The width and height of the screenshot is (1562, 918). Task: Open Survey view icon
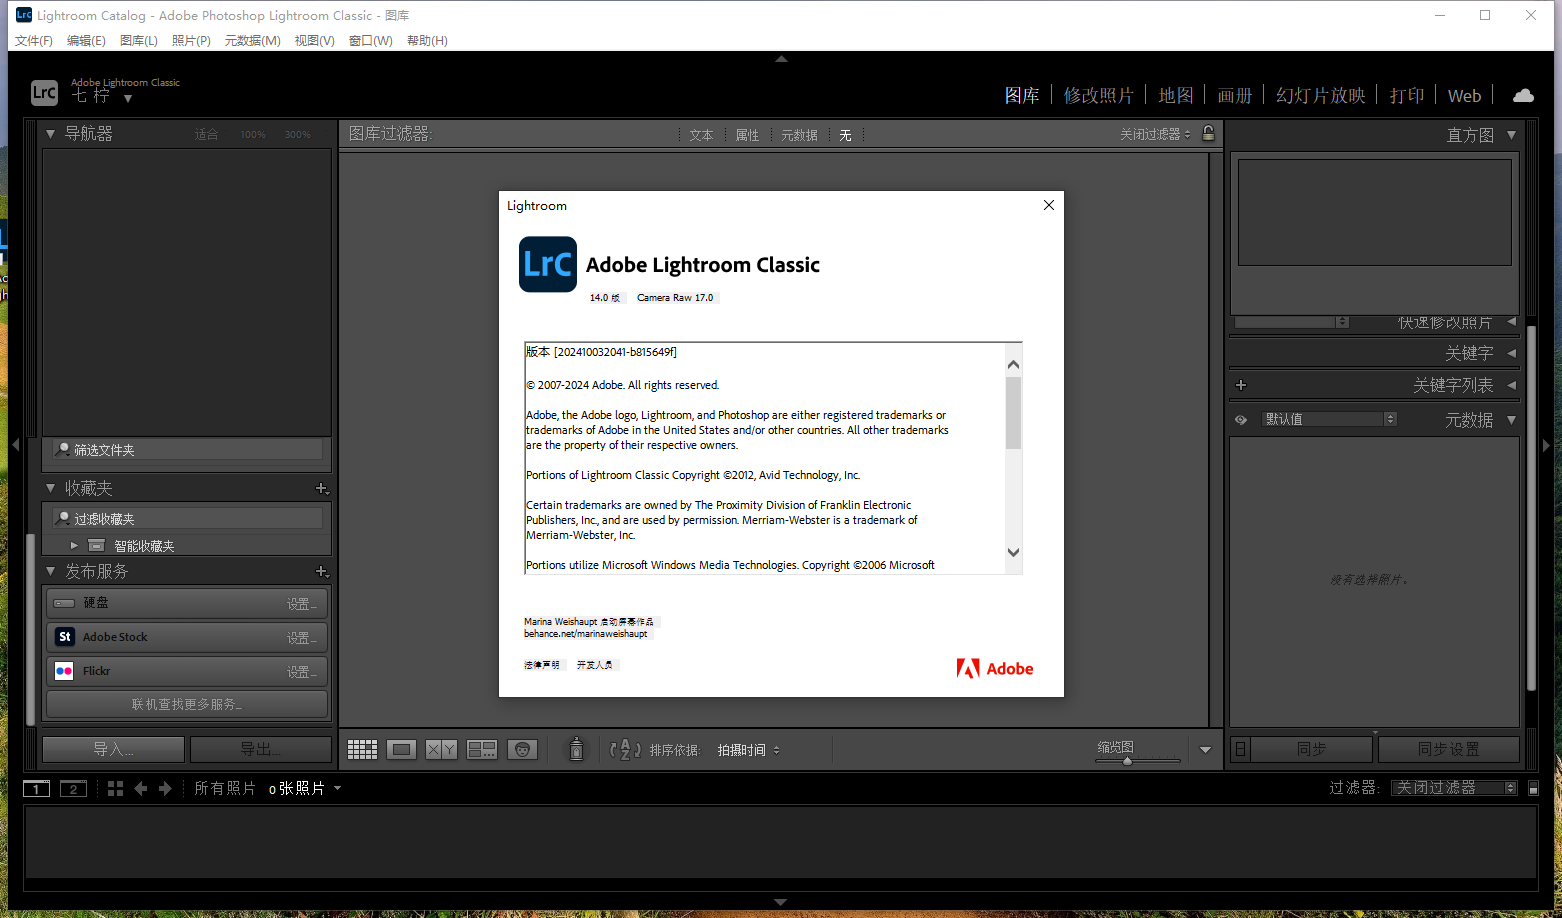click(482, 749)
